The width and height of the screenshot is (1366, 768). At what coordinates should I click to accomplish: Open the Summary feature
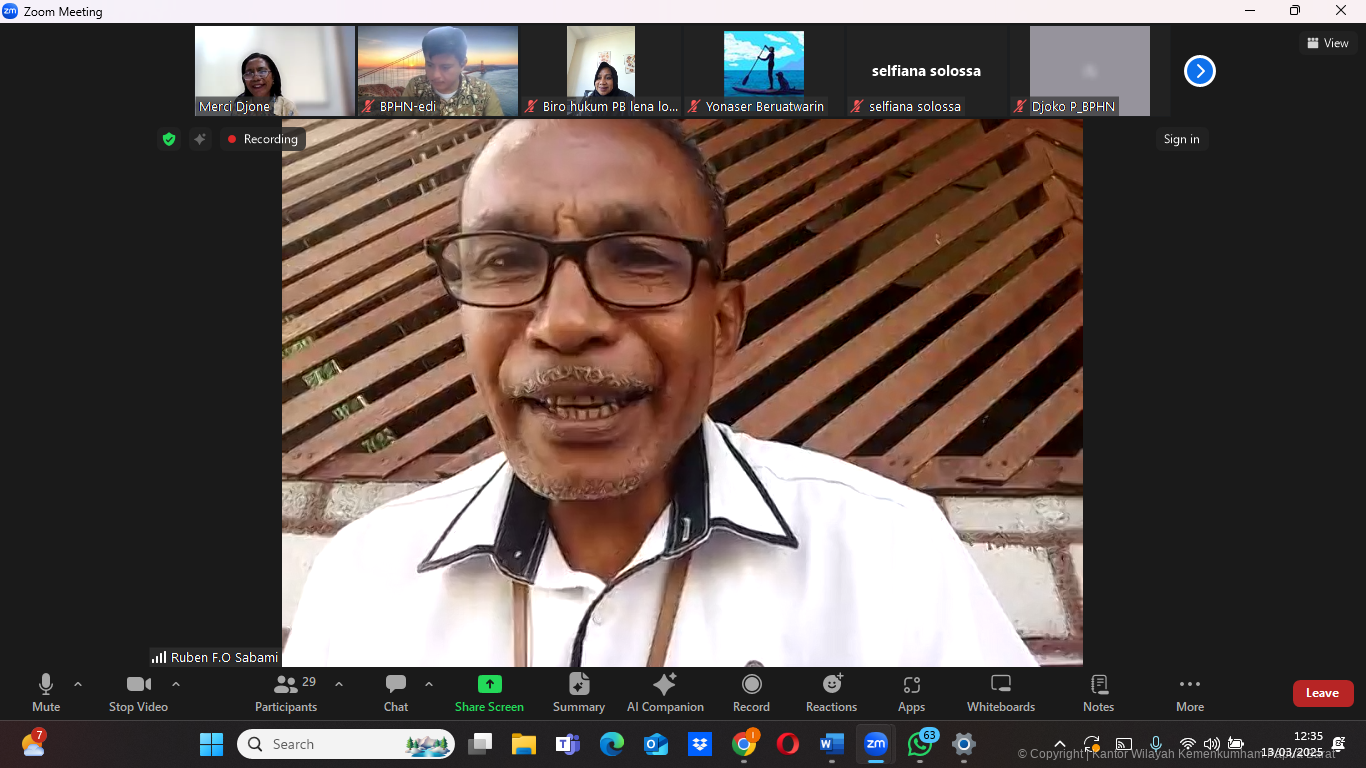[x=579, y=692]
